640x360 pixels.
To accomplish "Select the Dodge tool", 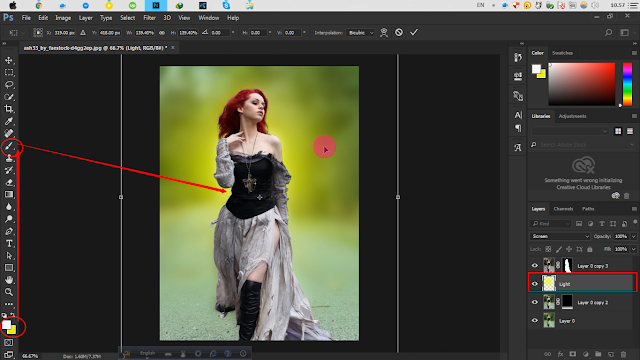I will [x=9, y=219].
